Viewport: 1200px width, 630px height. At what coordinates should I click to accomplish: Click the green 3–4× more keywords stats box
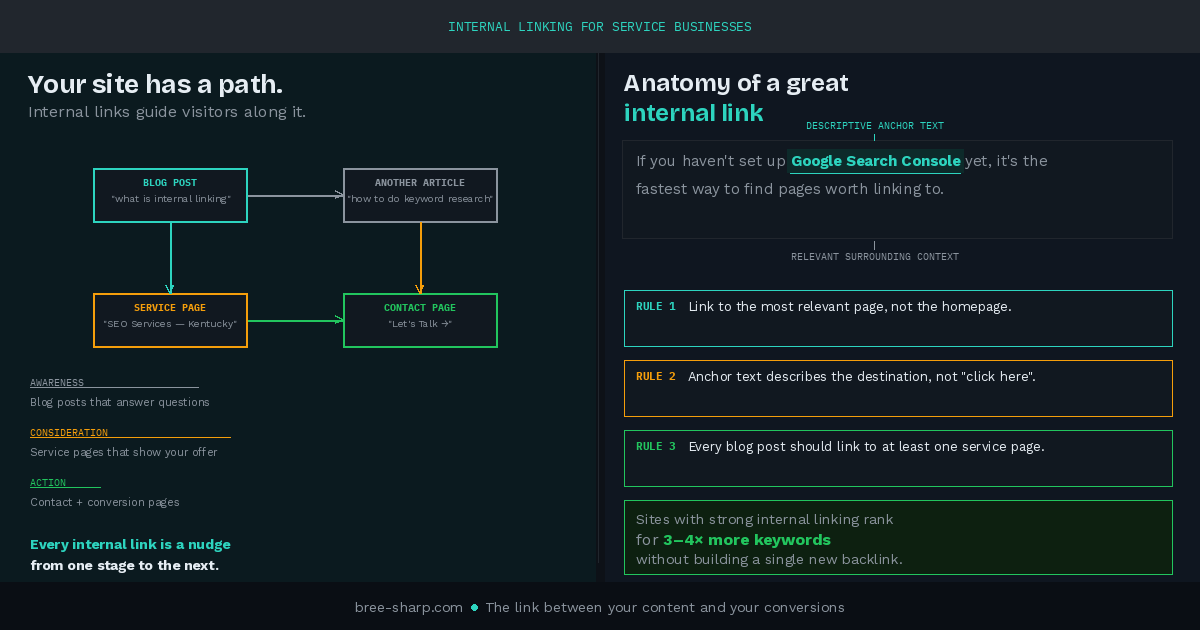click(x=898, y=537)
